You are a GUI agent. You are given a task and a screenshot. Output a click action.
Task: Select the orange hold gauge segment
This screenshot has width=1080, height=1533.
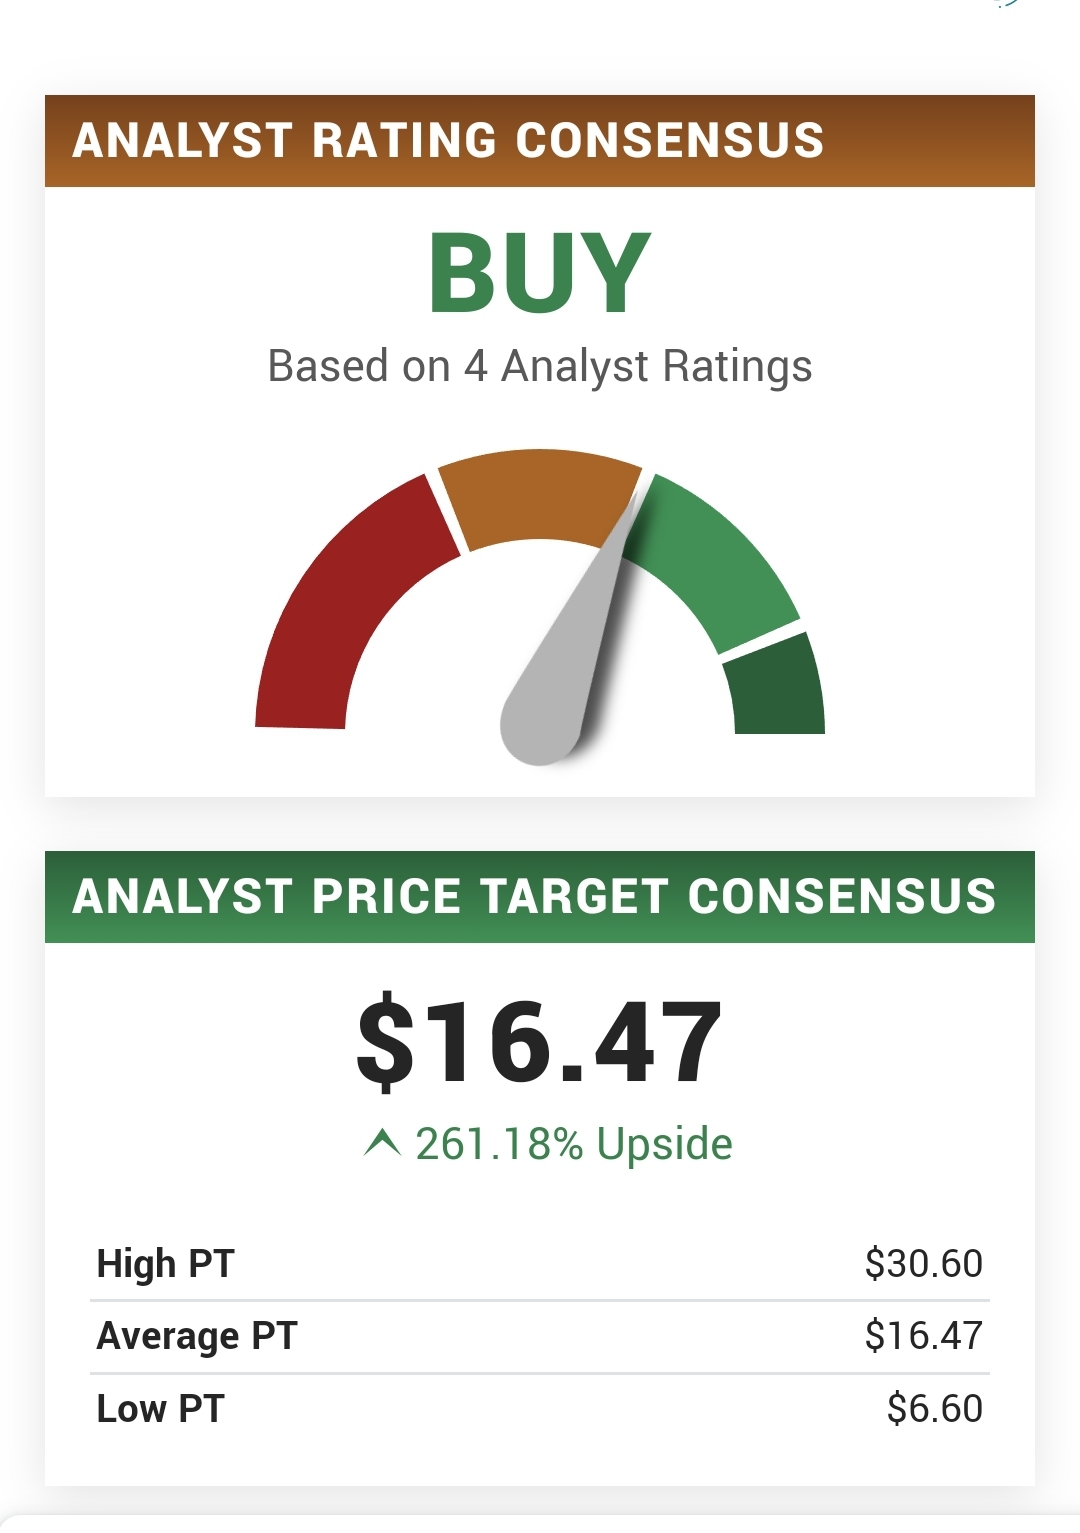541,499
